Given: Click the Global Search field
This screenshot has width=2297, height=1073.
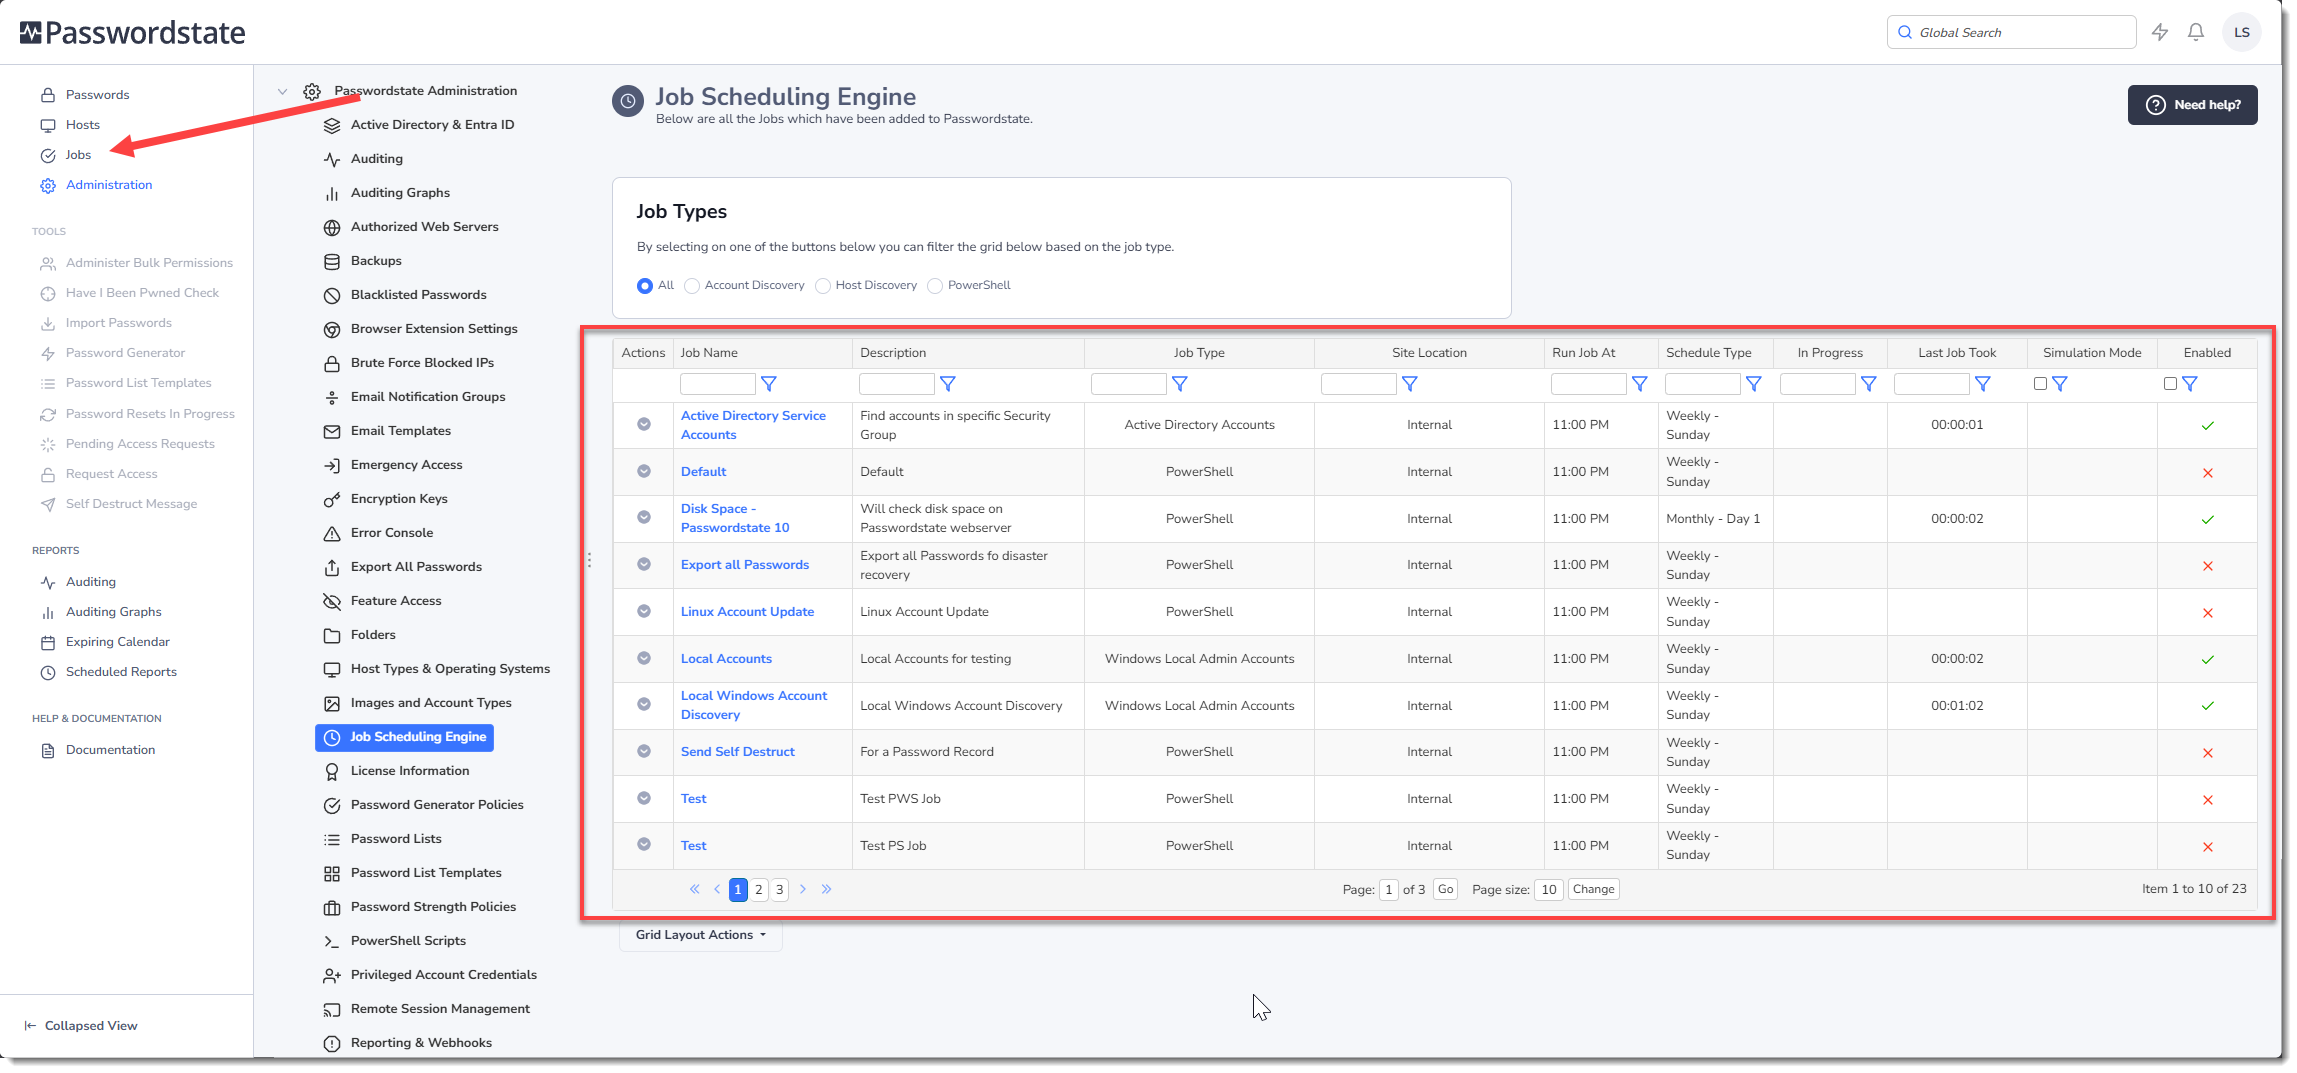Looking at the screenshot, I should coord(2011,32).
